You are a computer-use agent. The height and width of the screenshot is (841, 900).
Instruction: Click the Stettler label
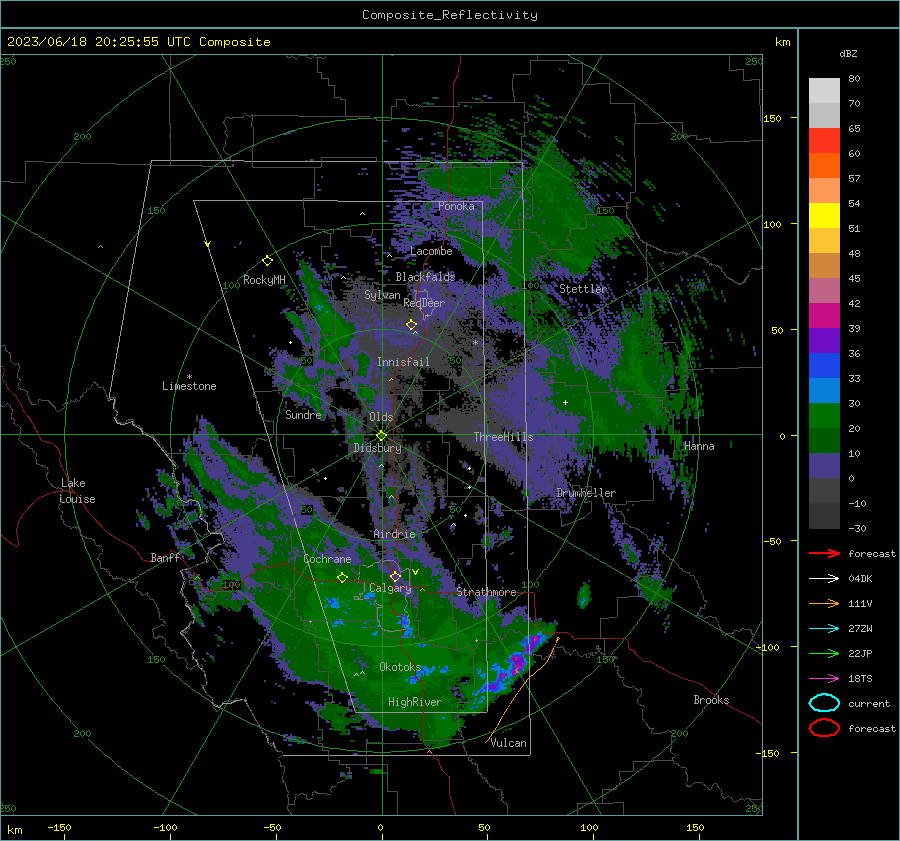point(583,289)
